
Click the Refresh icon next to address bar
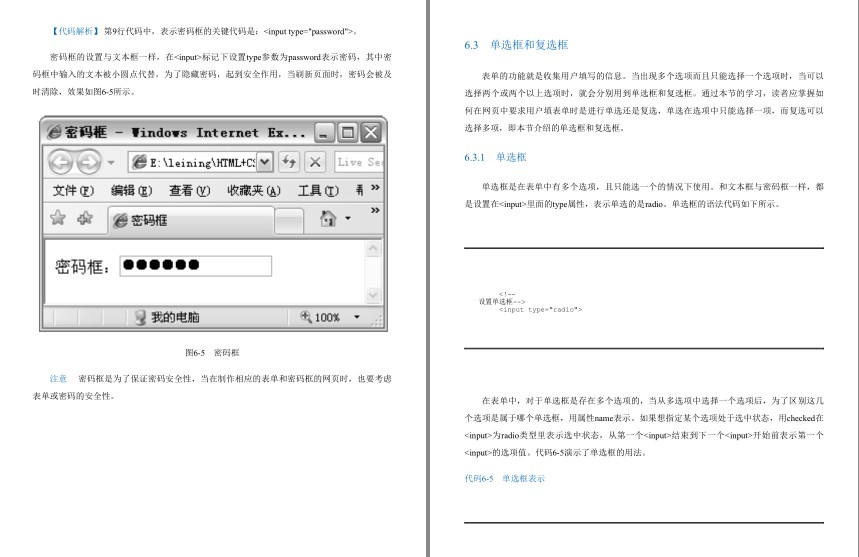pos(289,162)
